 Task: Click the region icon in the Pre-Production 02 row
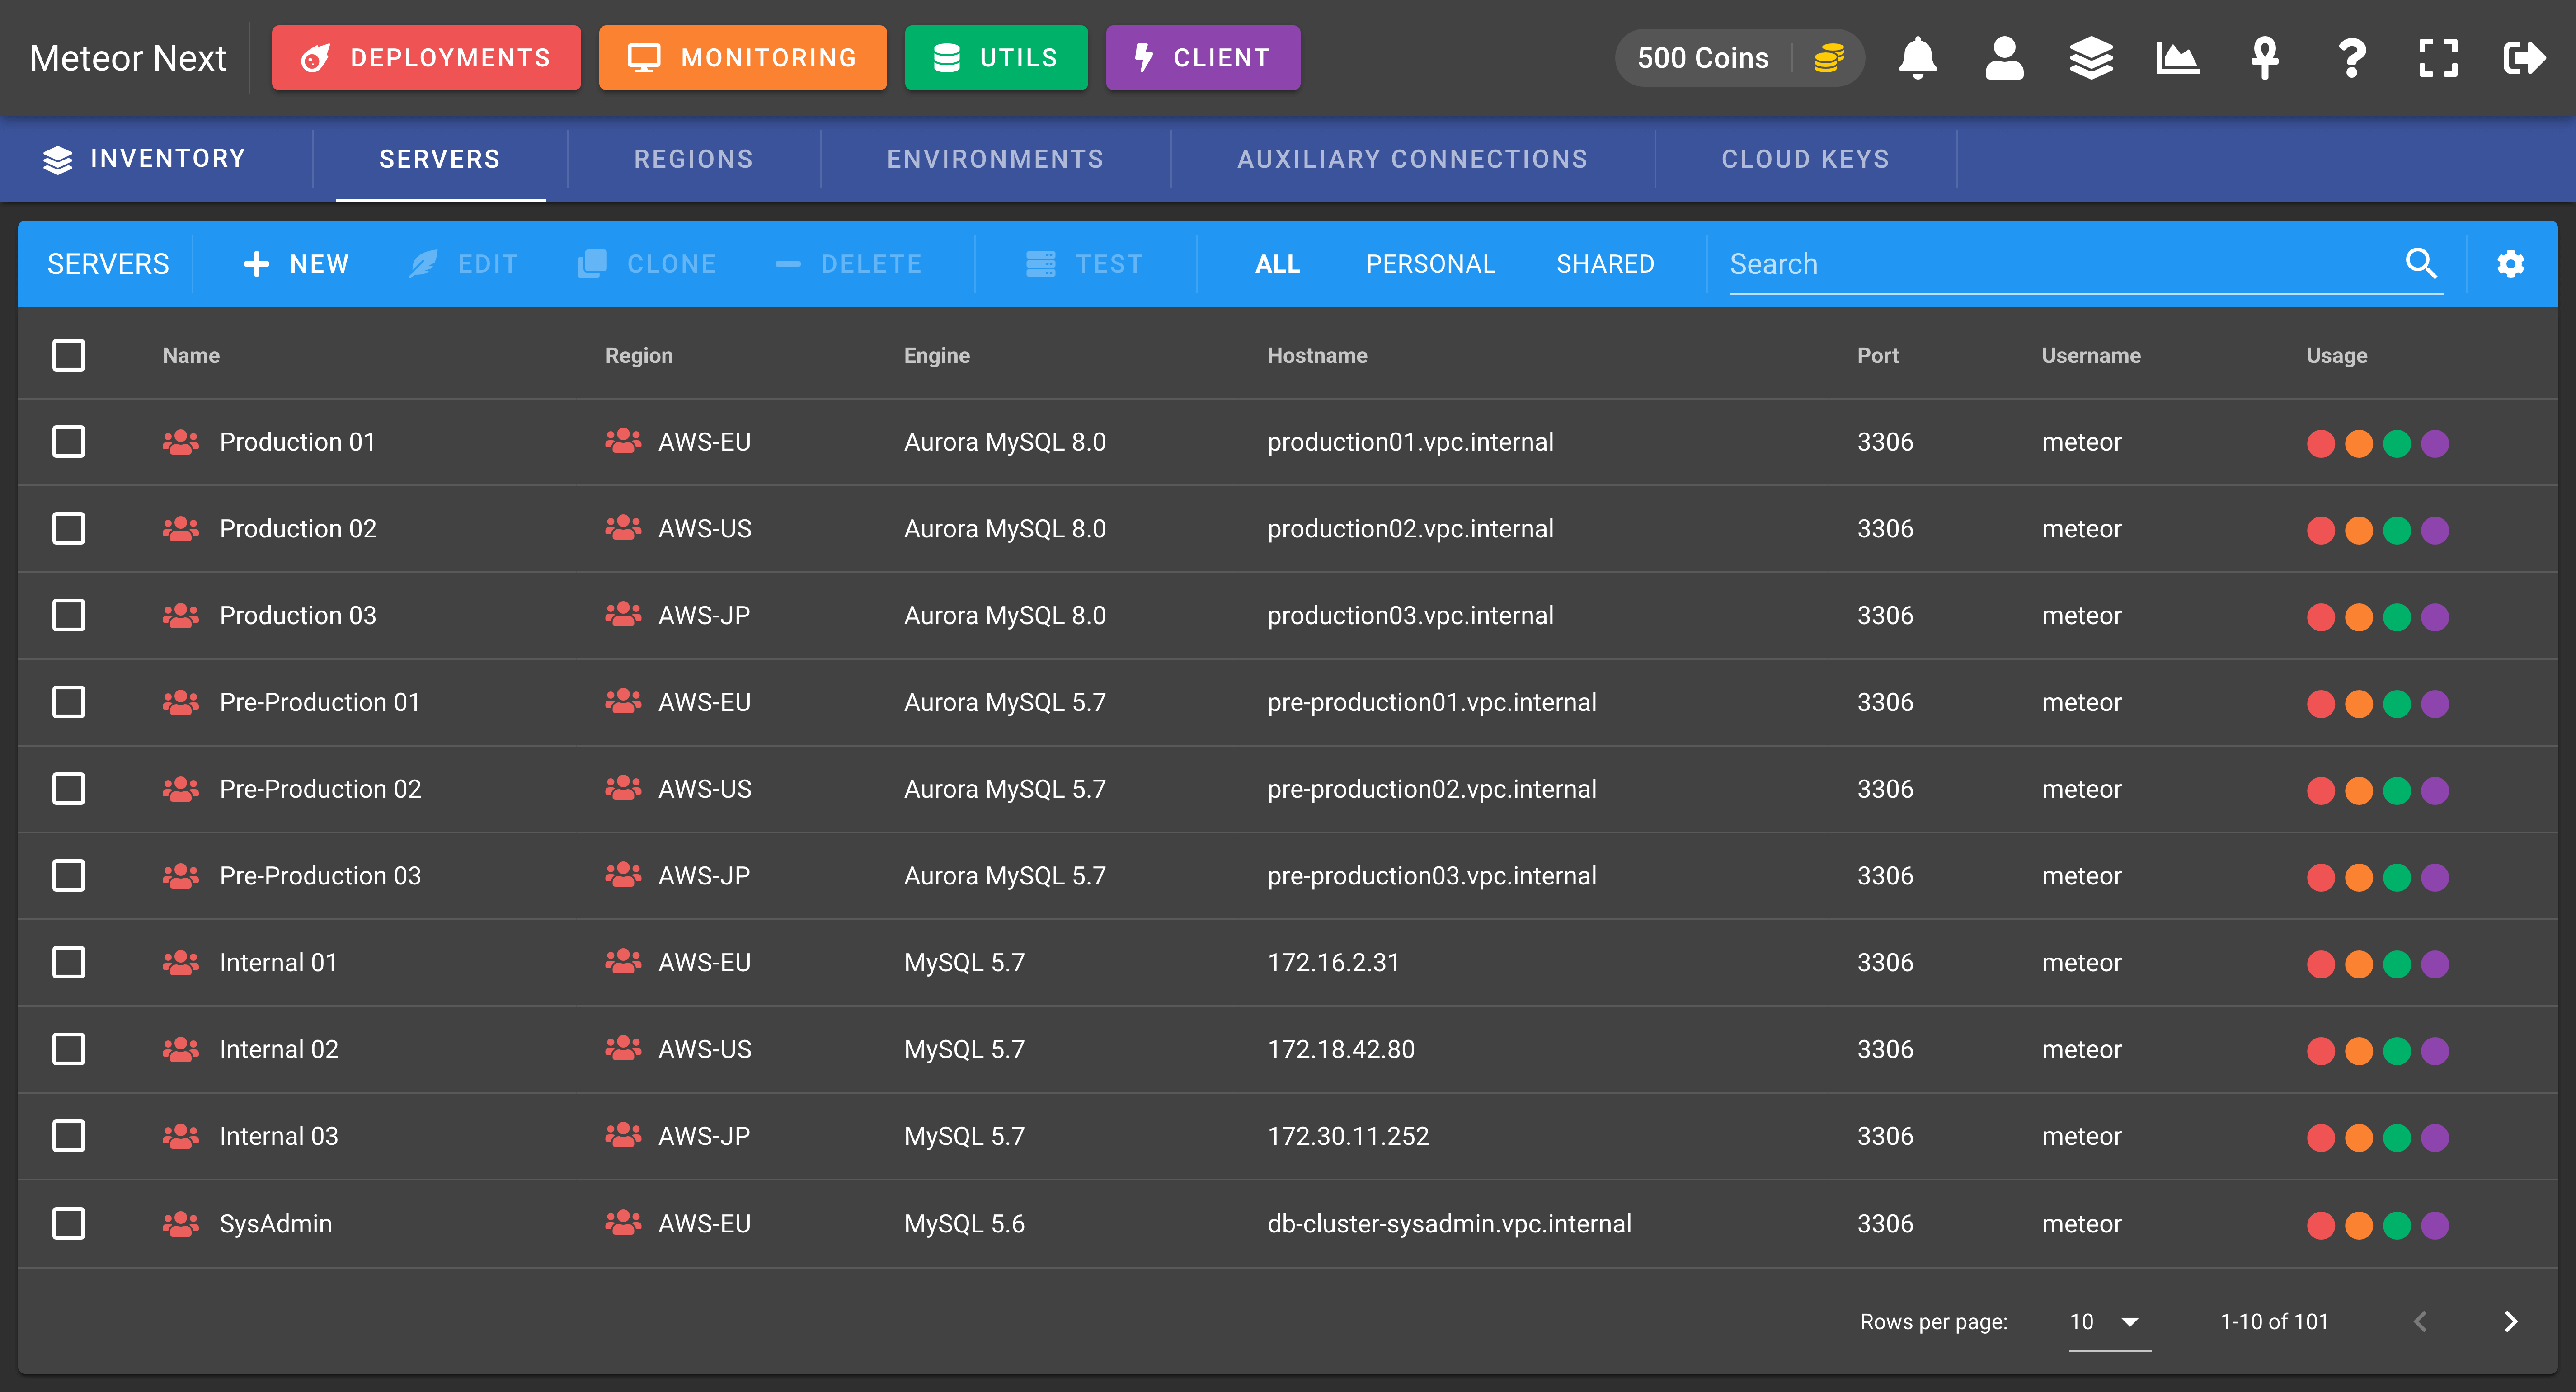click(x=623, y=788)
